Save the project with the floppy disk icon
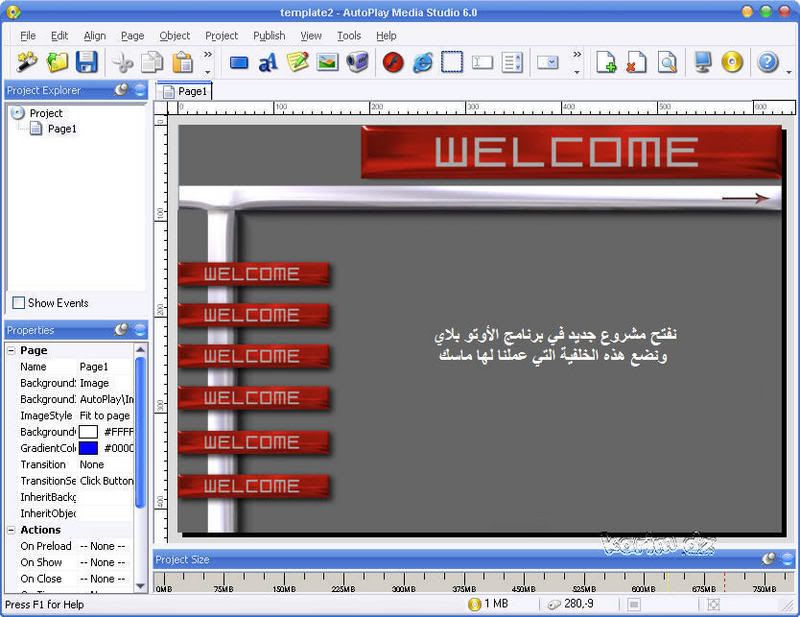The width and height of the screenshot is (800, 617). pyautogui.click(x=87, y=63)
